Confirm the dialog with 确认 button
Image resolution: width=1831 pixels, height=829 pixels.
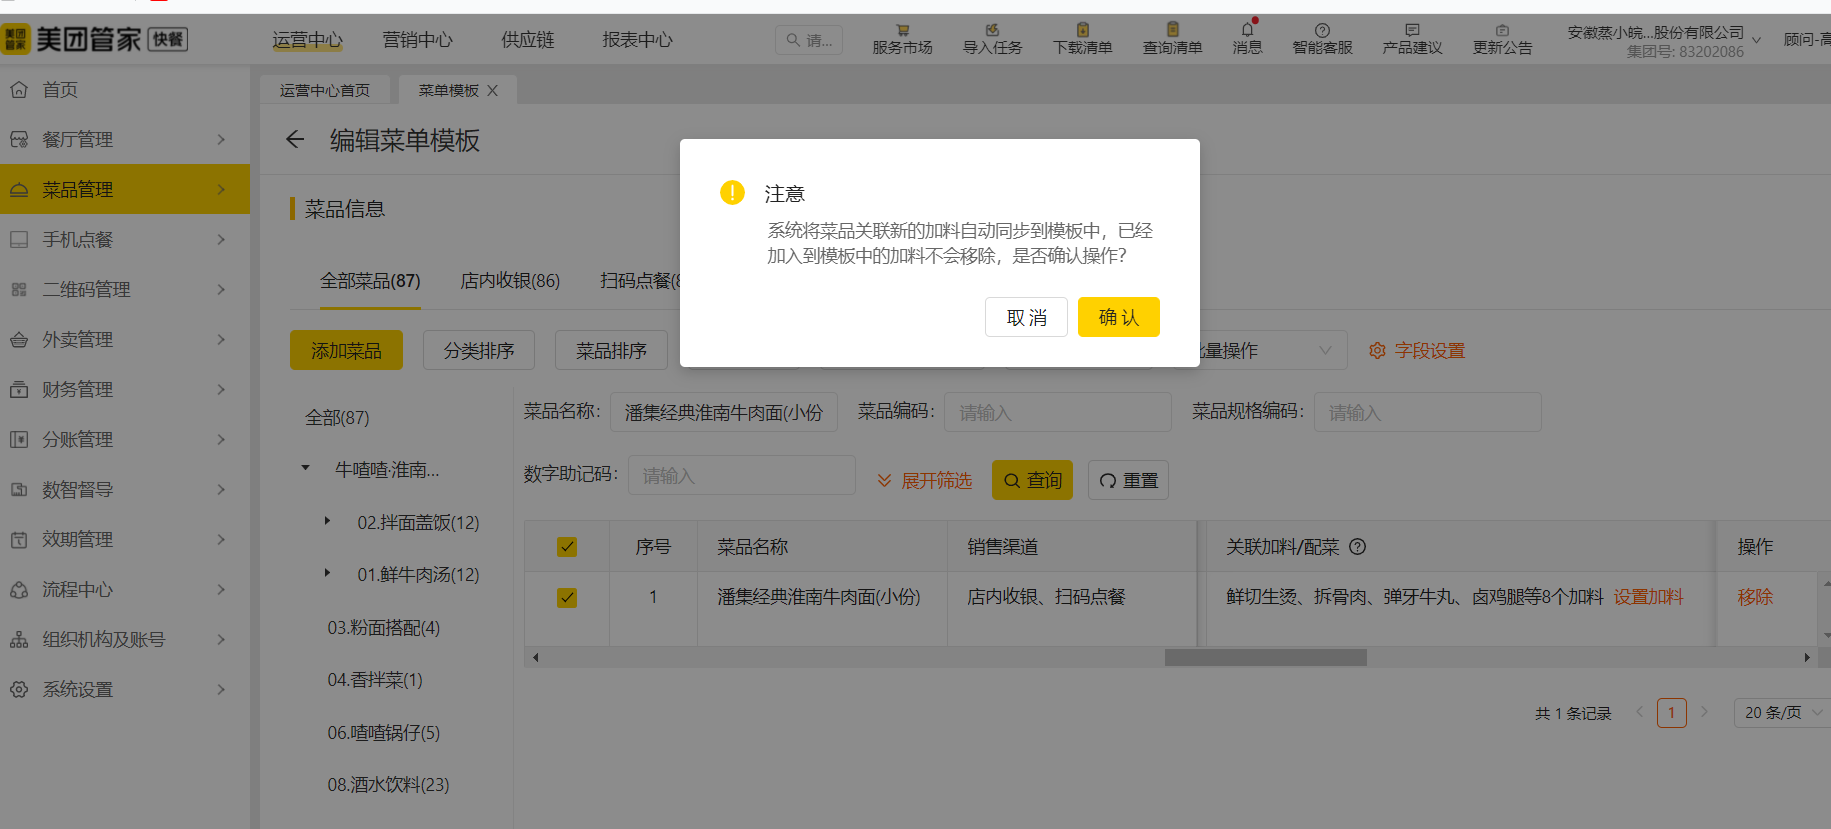(1118, 317)
